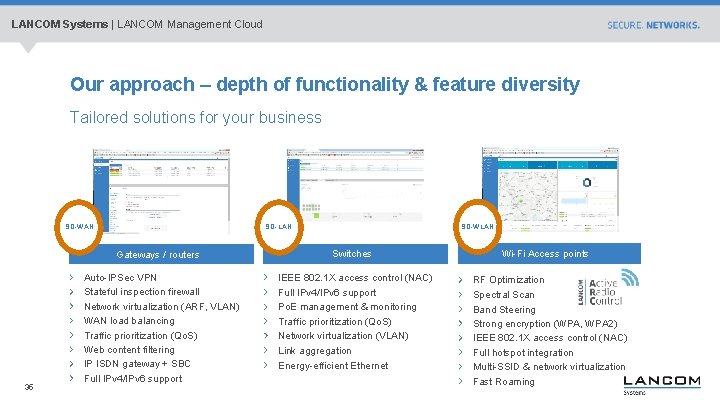This screenshot has width=720, height=405.
Task: Click 'RF Optimization' bullet
Action: tap(508, 280)
